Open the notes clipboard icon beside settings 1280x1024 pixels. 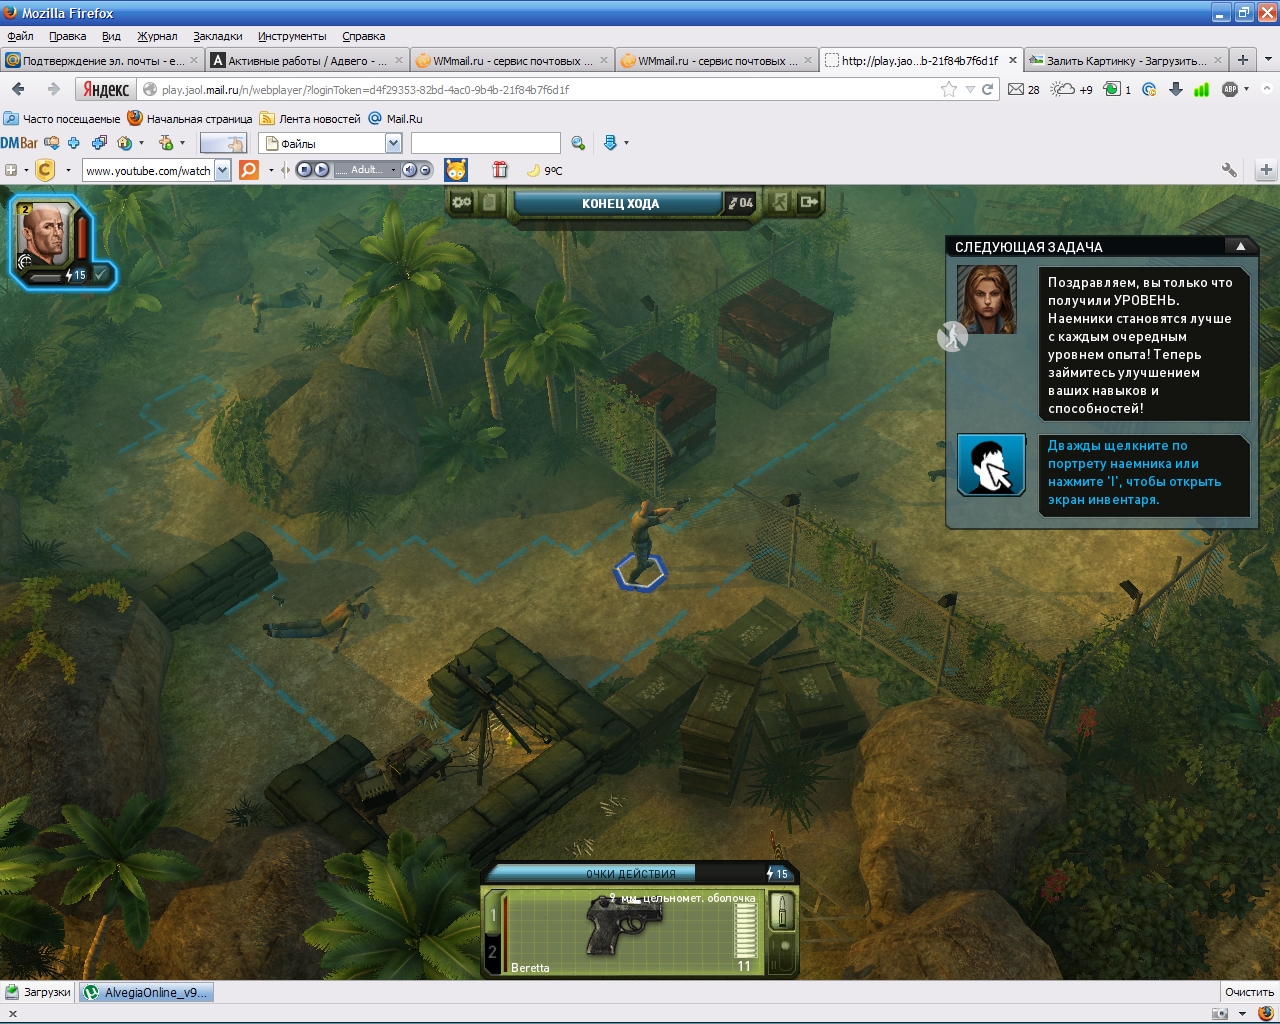pos(489,202)
